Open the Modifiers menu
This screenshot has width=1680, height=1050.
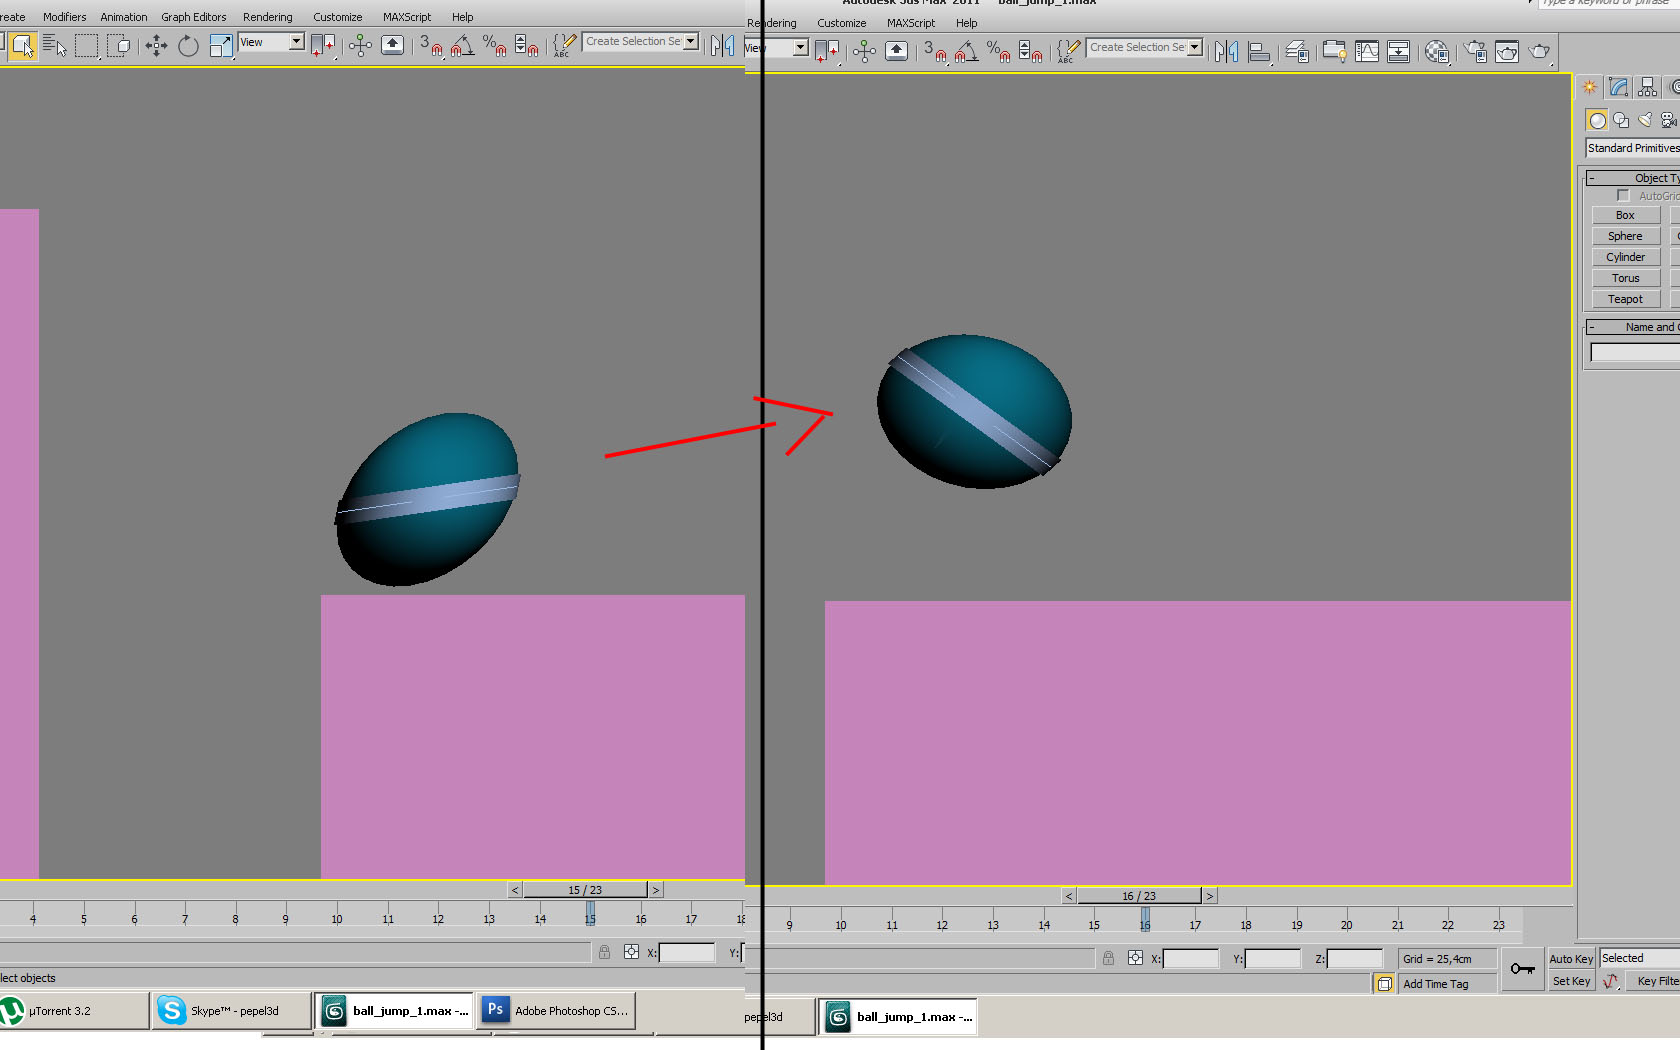(64, 17)
